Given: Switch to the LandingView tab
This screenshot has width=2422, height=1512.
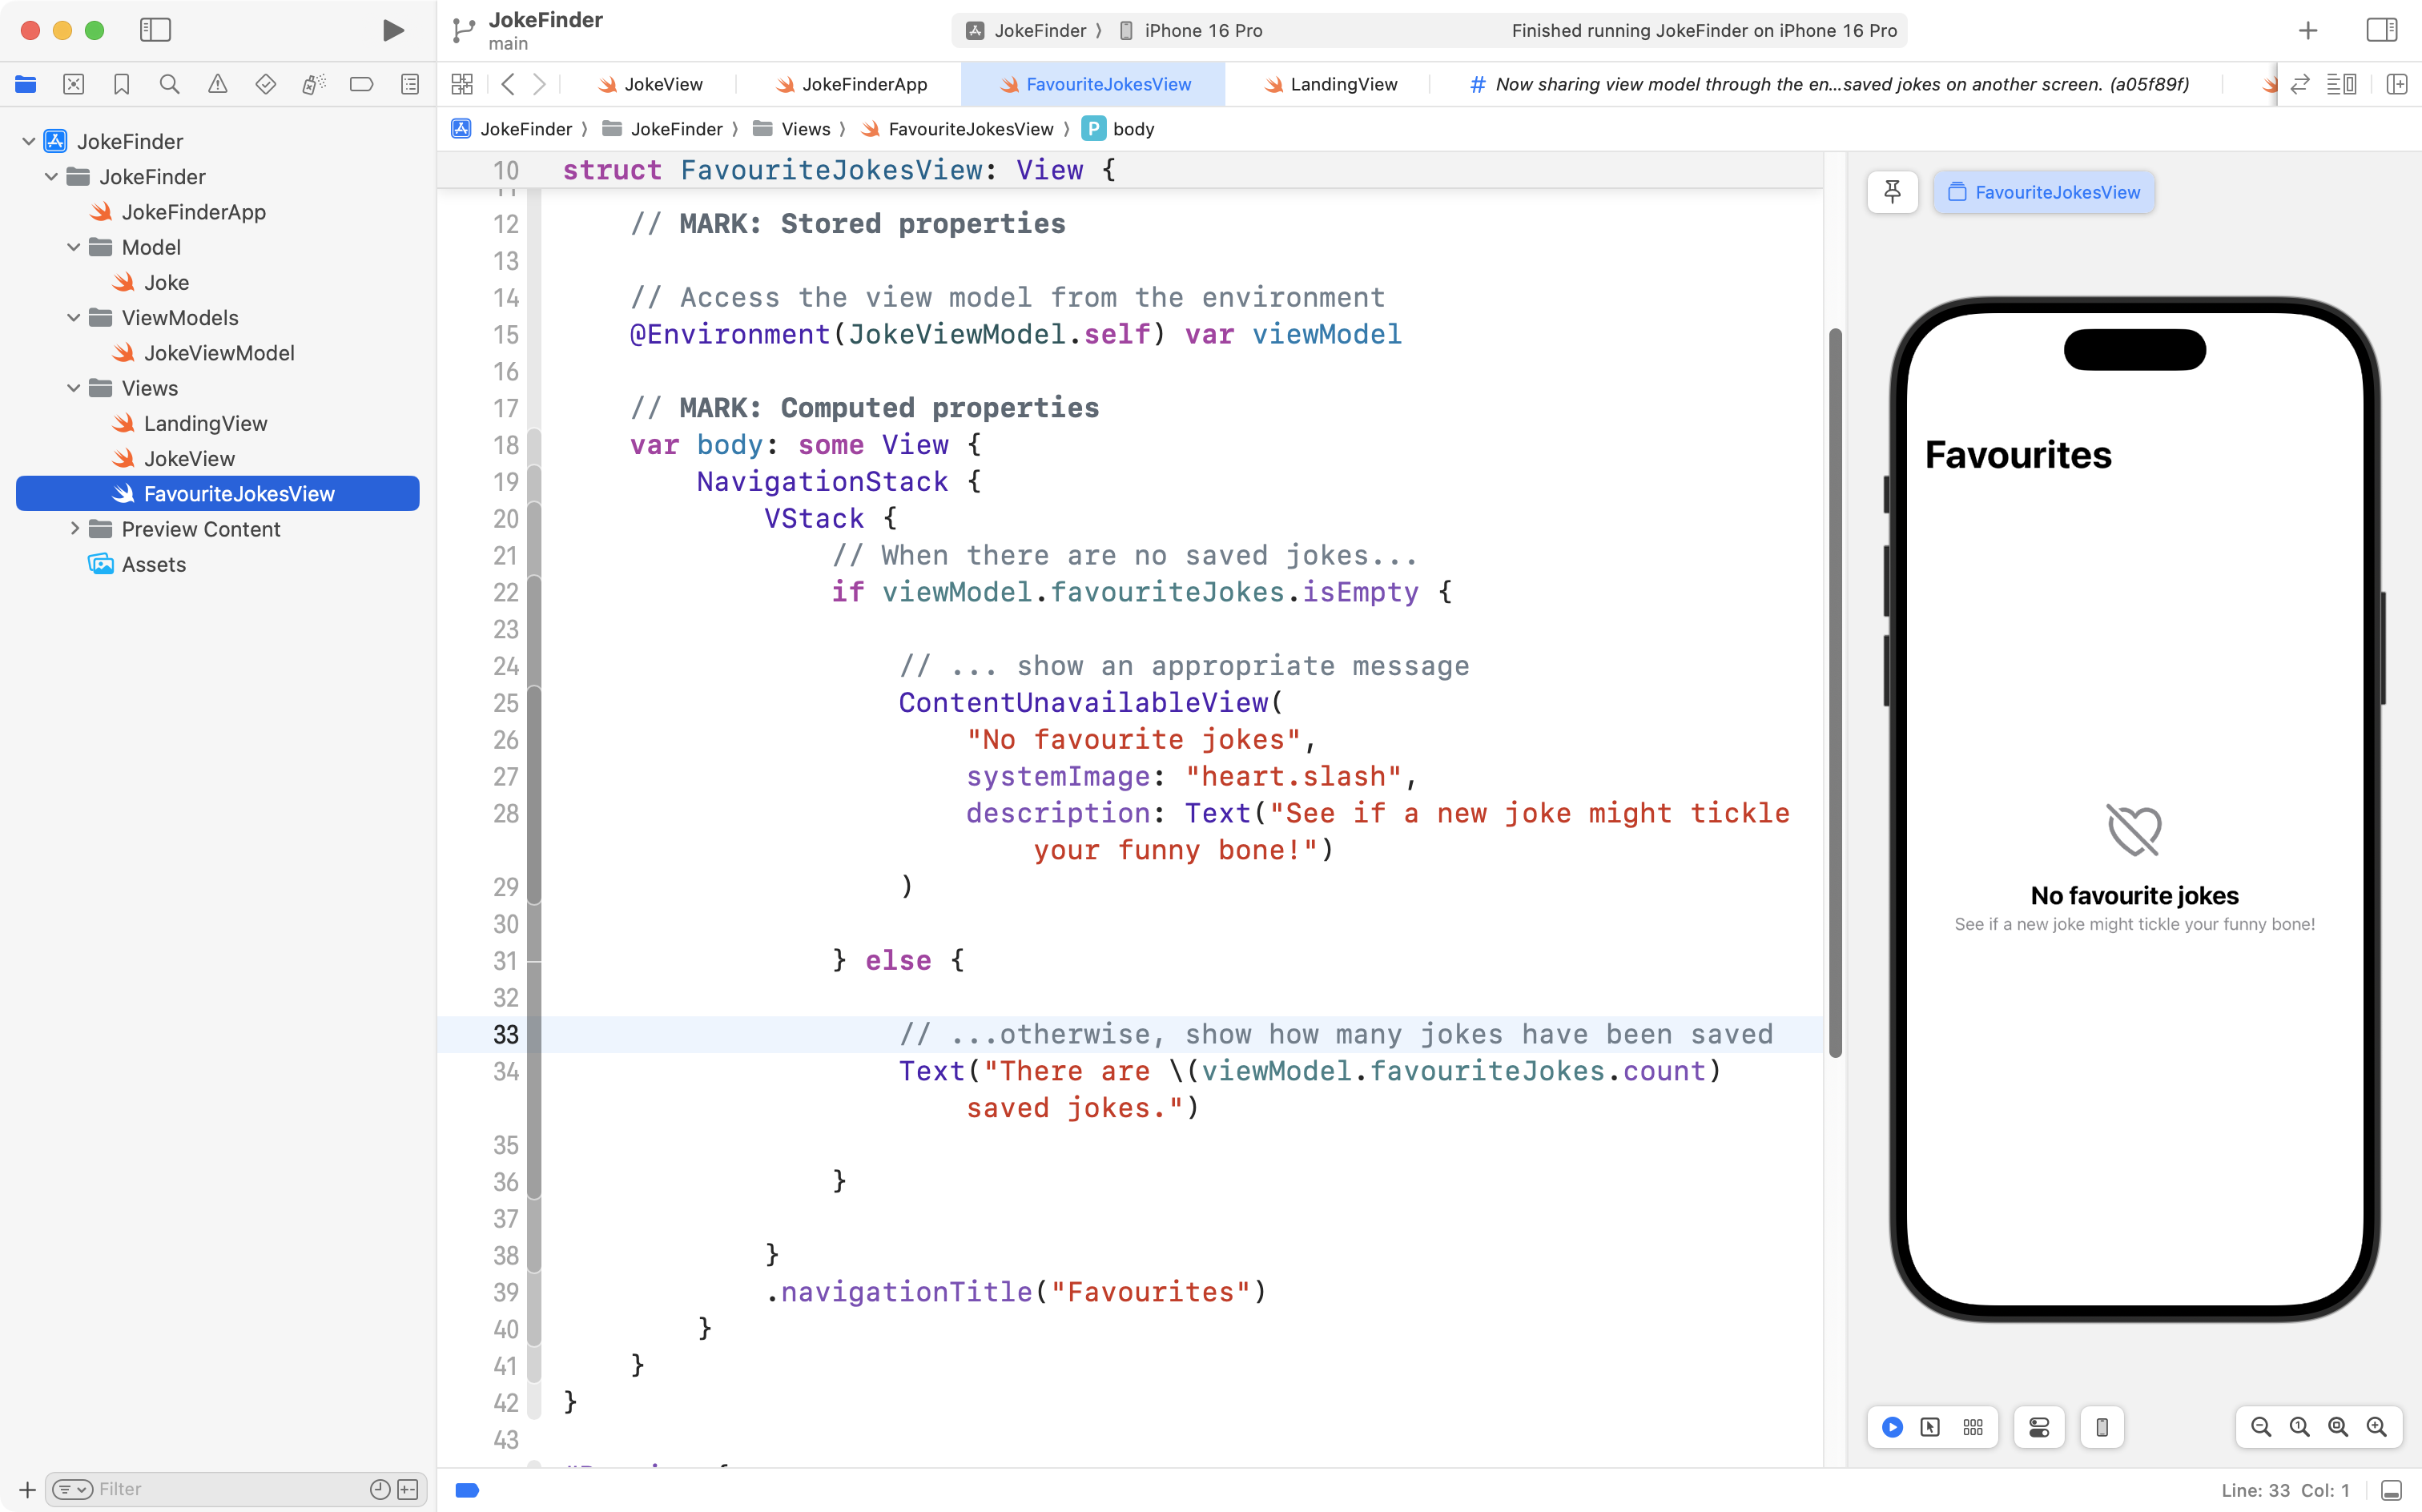Looking at the screenshot, I should pyautogui.click(x=1342, y=84).
